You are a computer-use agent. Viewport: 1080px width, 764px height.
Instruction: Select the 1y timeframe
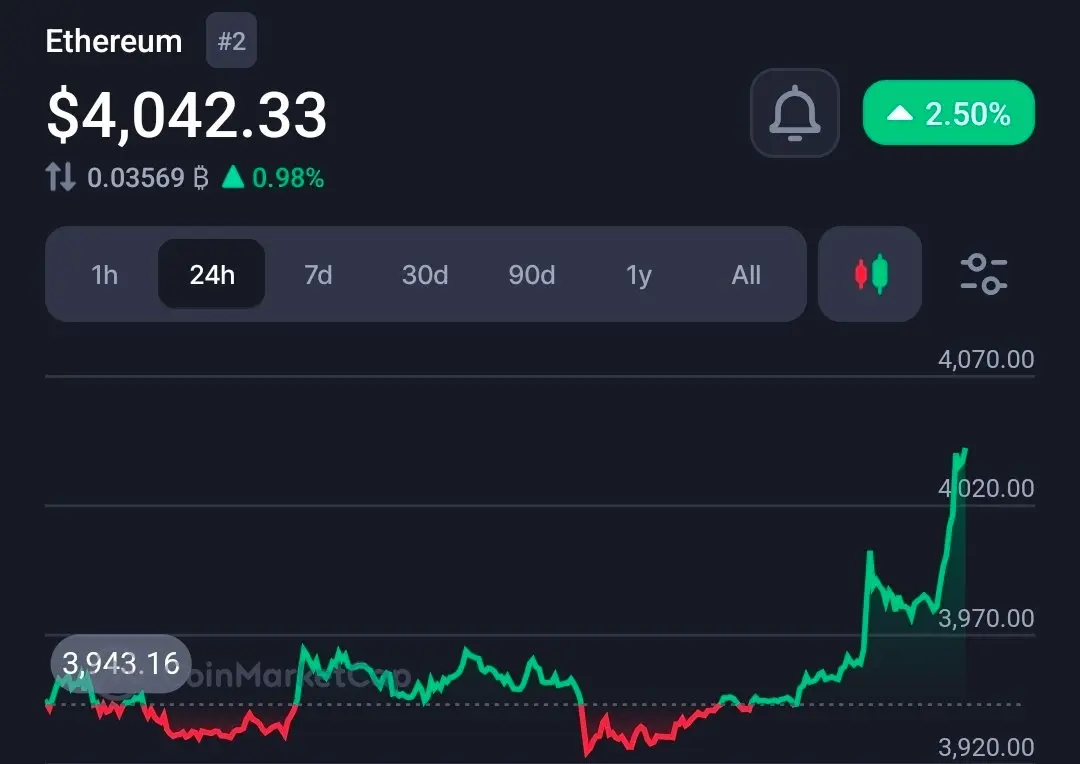[638, 275]
